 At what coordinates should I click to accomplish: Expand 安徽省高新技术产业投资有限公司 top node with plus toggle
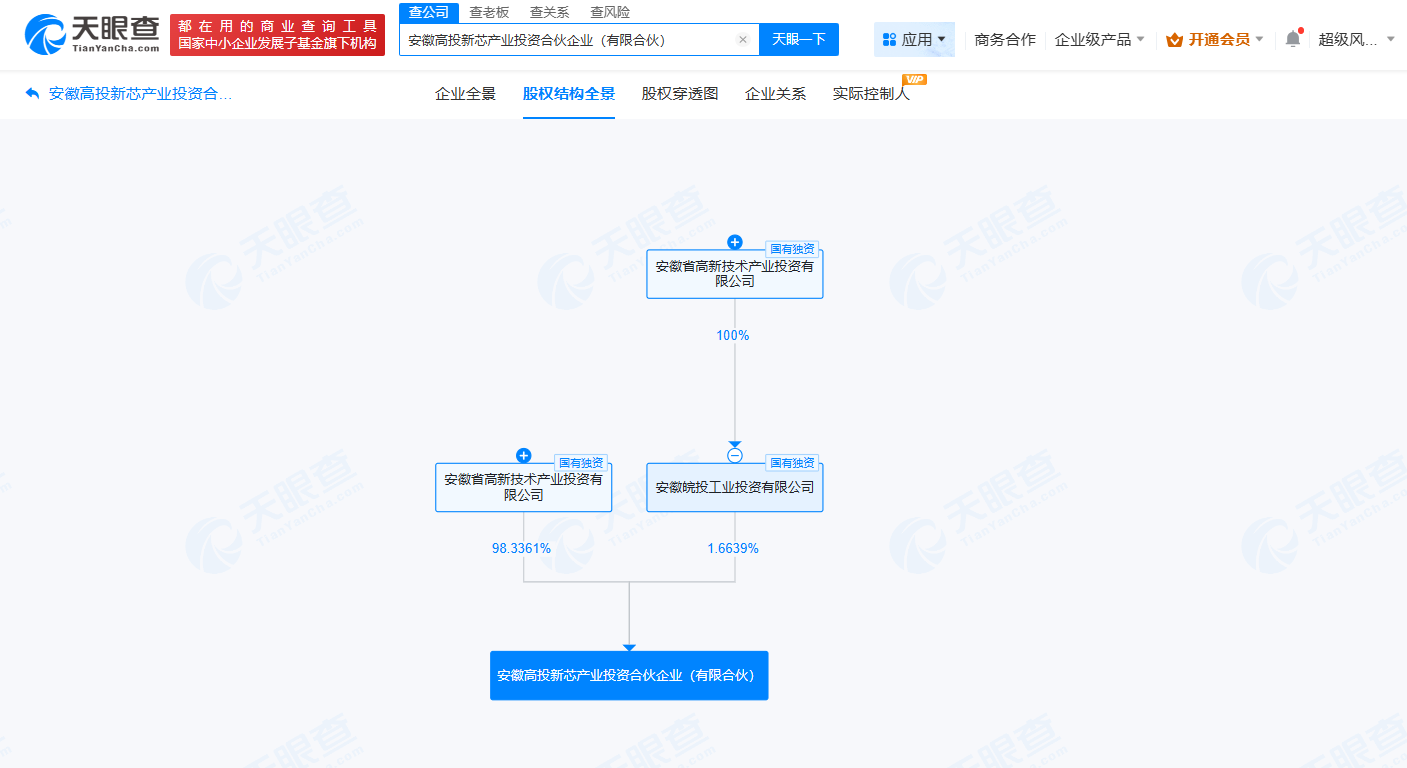(x=735, y=241)
